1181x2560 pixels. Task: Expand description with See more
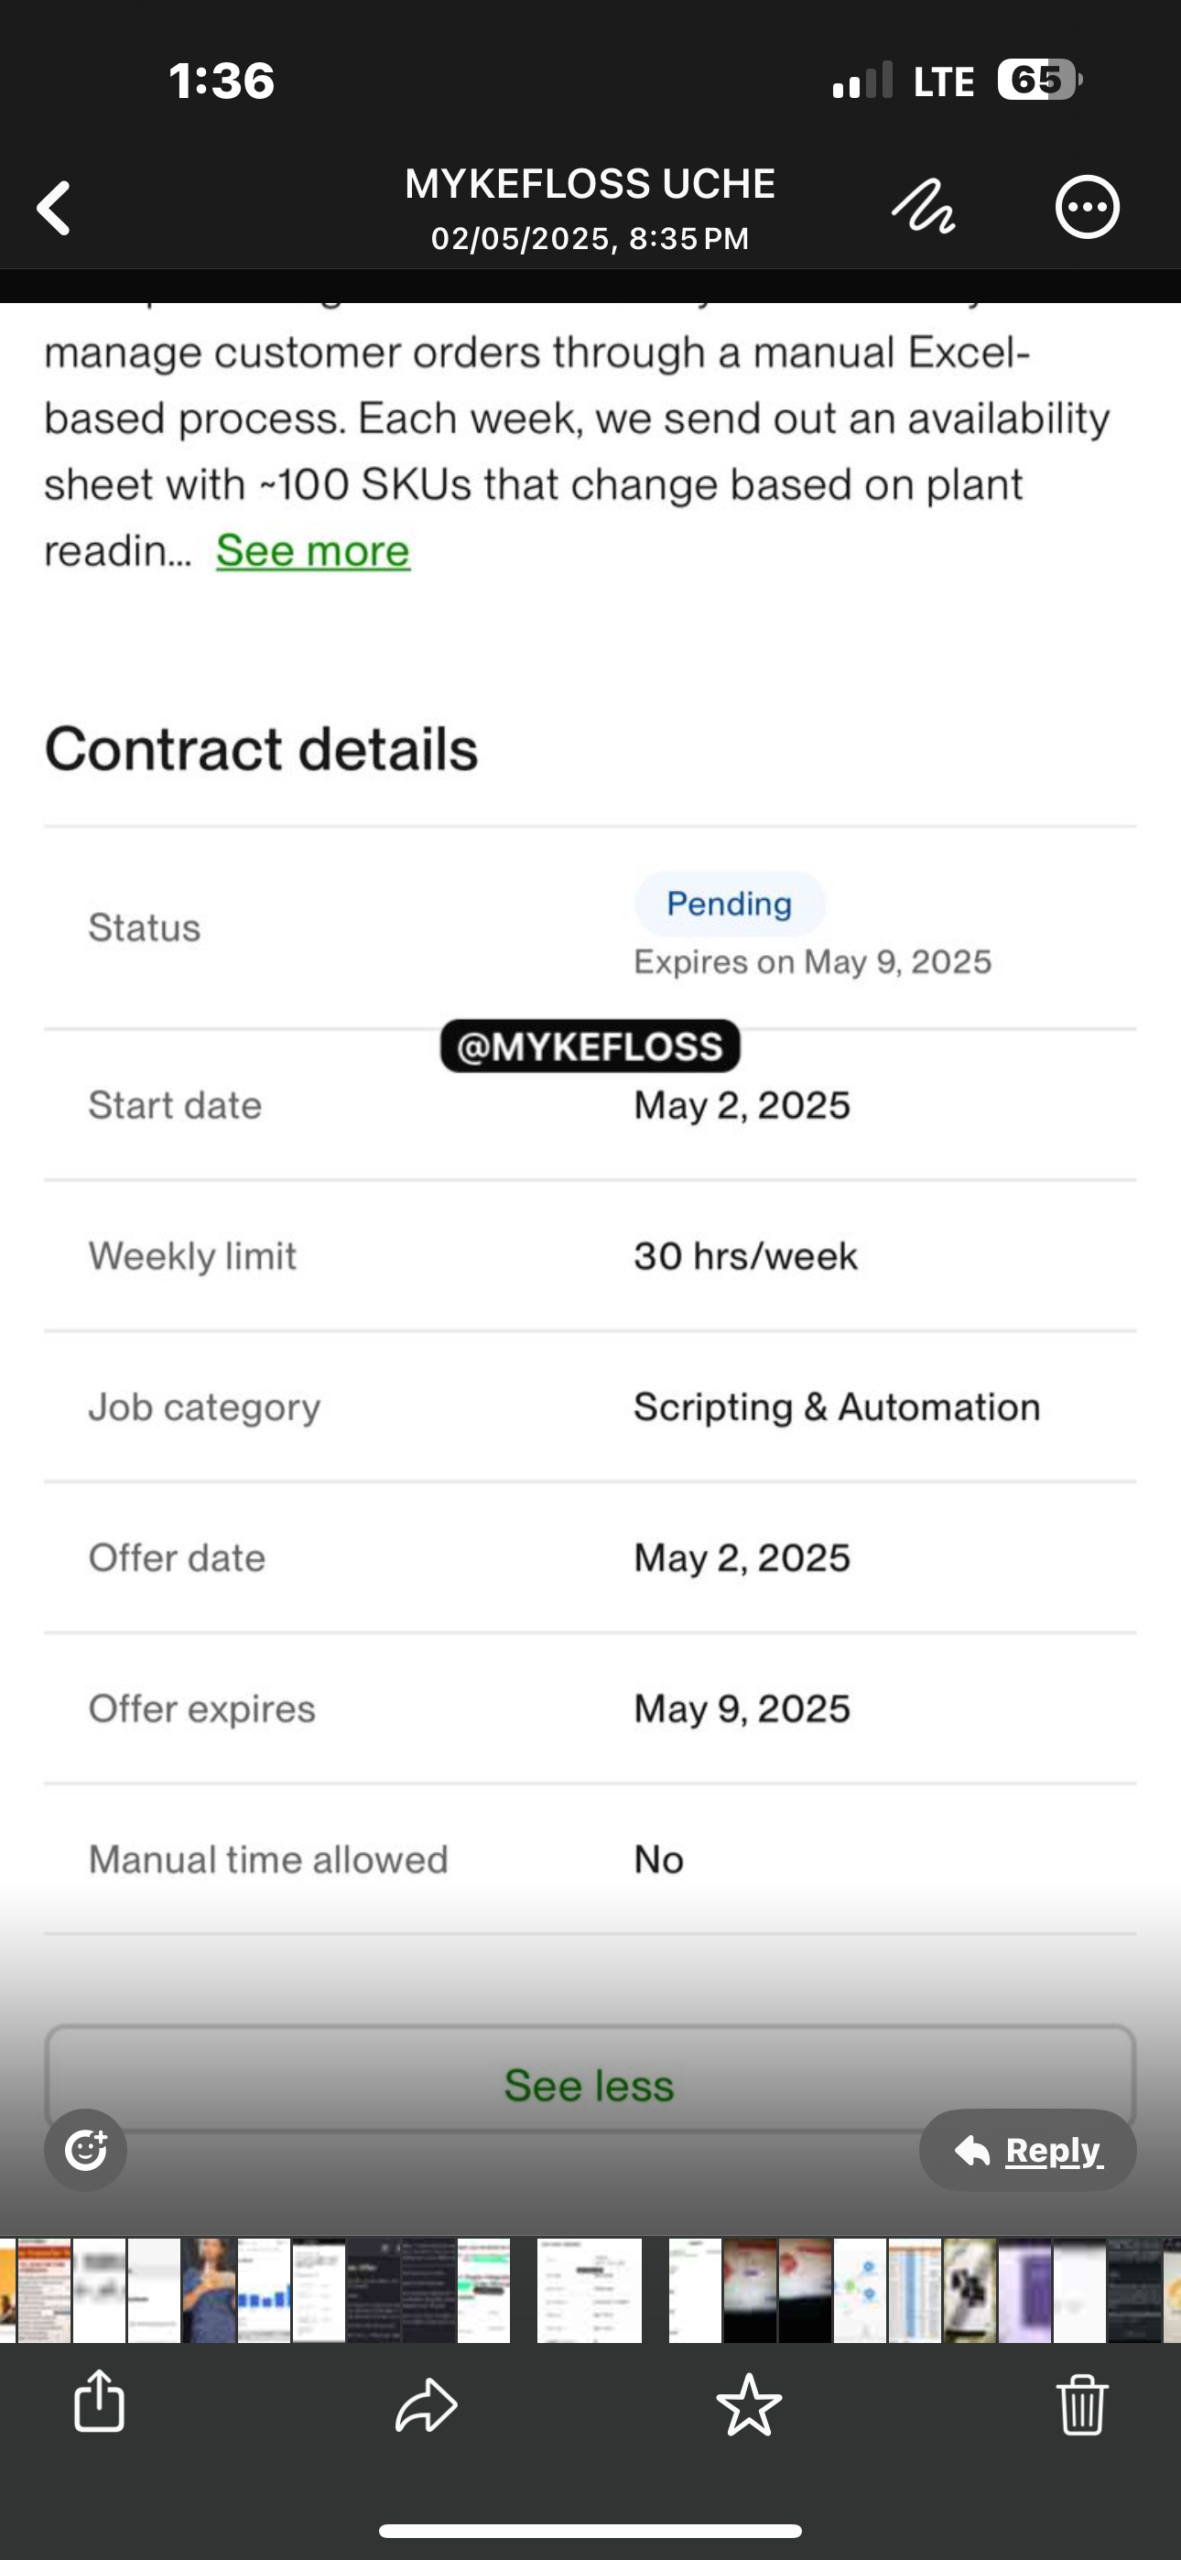[313, 551]
